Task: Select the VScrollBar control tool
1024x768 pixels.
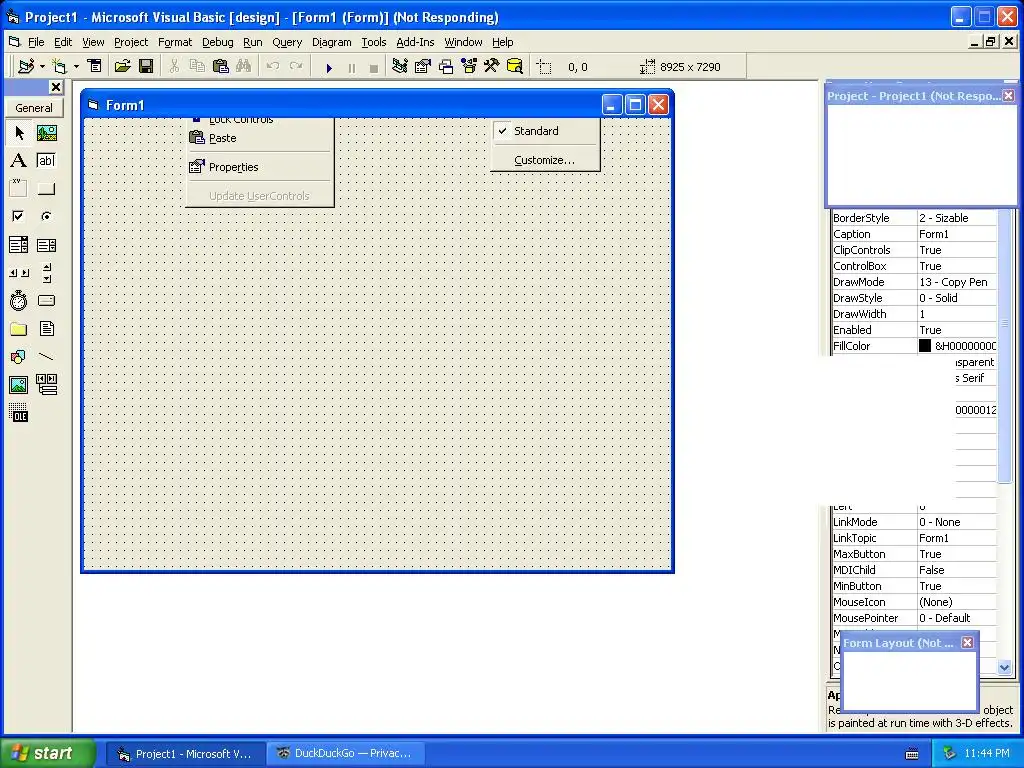Action: click(x=46, y=273)
